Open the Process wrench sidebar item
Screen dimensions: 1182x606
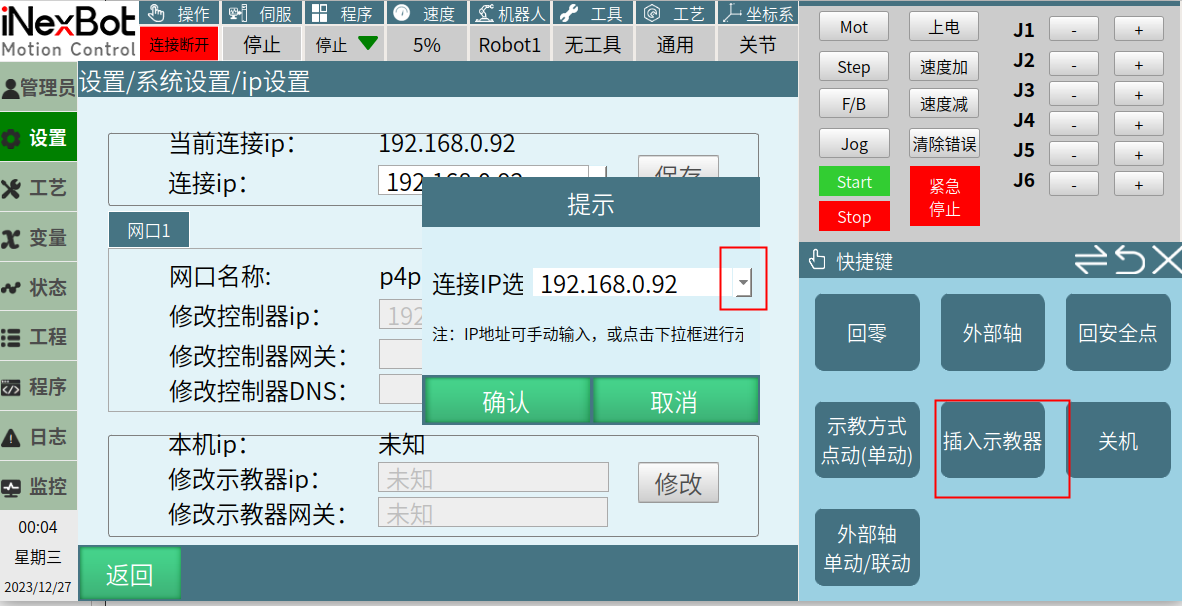pos(38,188)
